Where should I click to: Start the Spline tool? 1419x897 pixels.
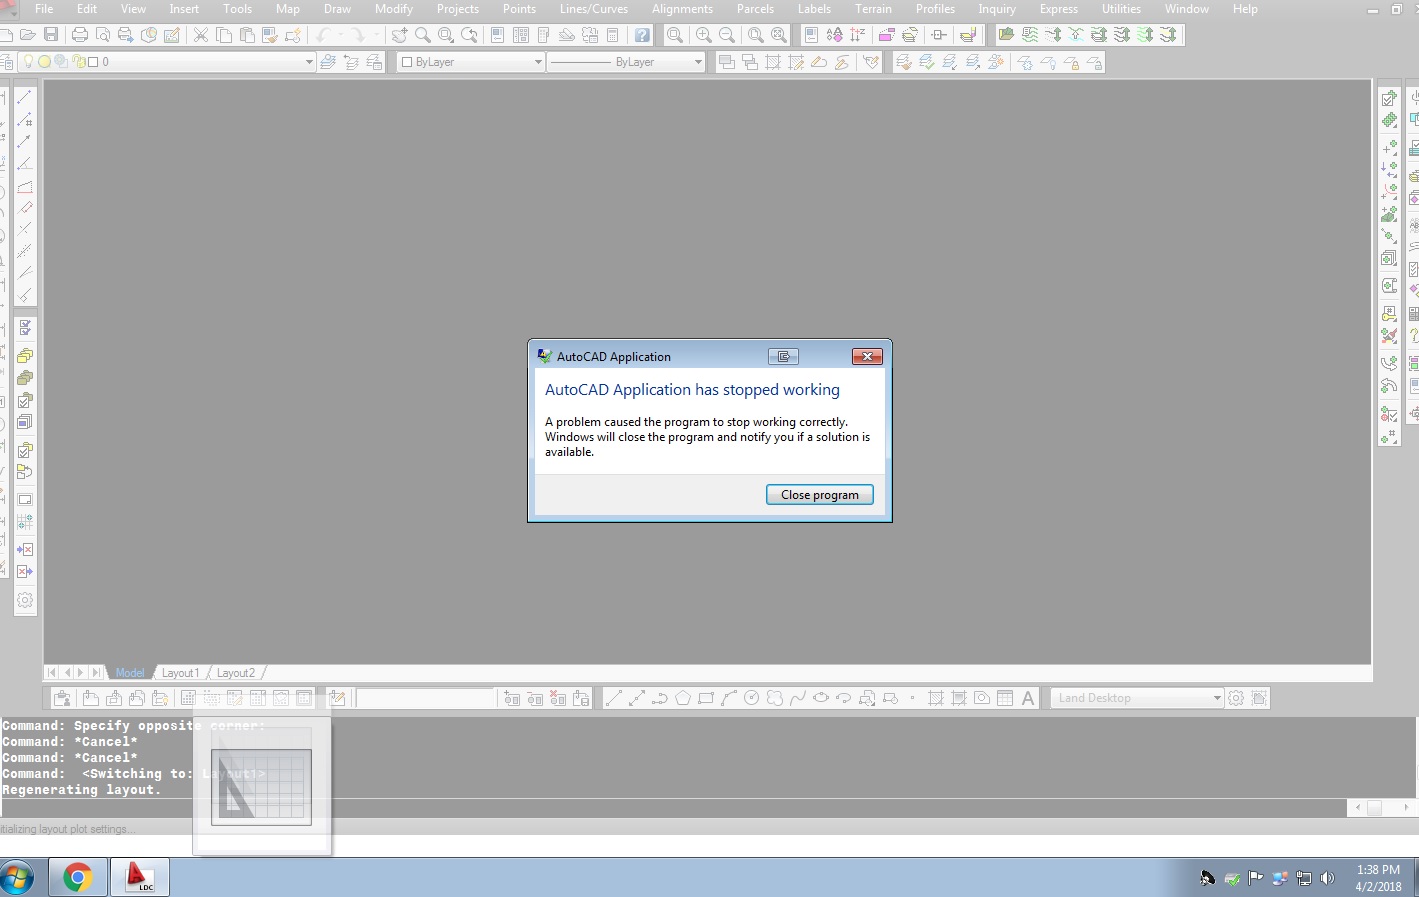coord(798,698)
